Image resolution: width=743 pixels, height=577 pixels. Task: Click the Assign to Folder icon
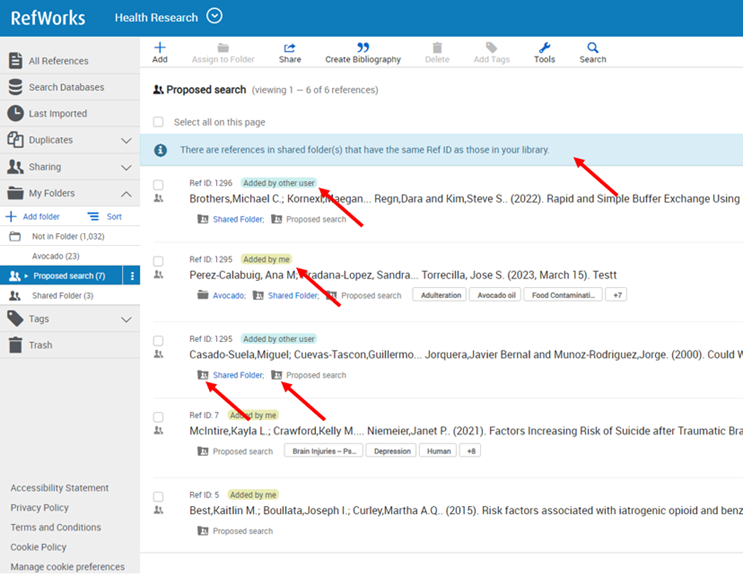[223, 48]
